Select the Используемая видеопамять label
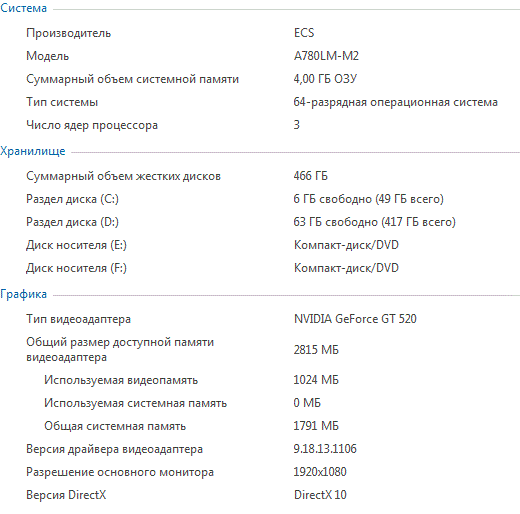520x514 pixels. (x=121, y=380)
